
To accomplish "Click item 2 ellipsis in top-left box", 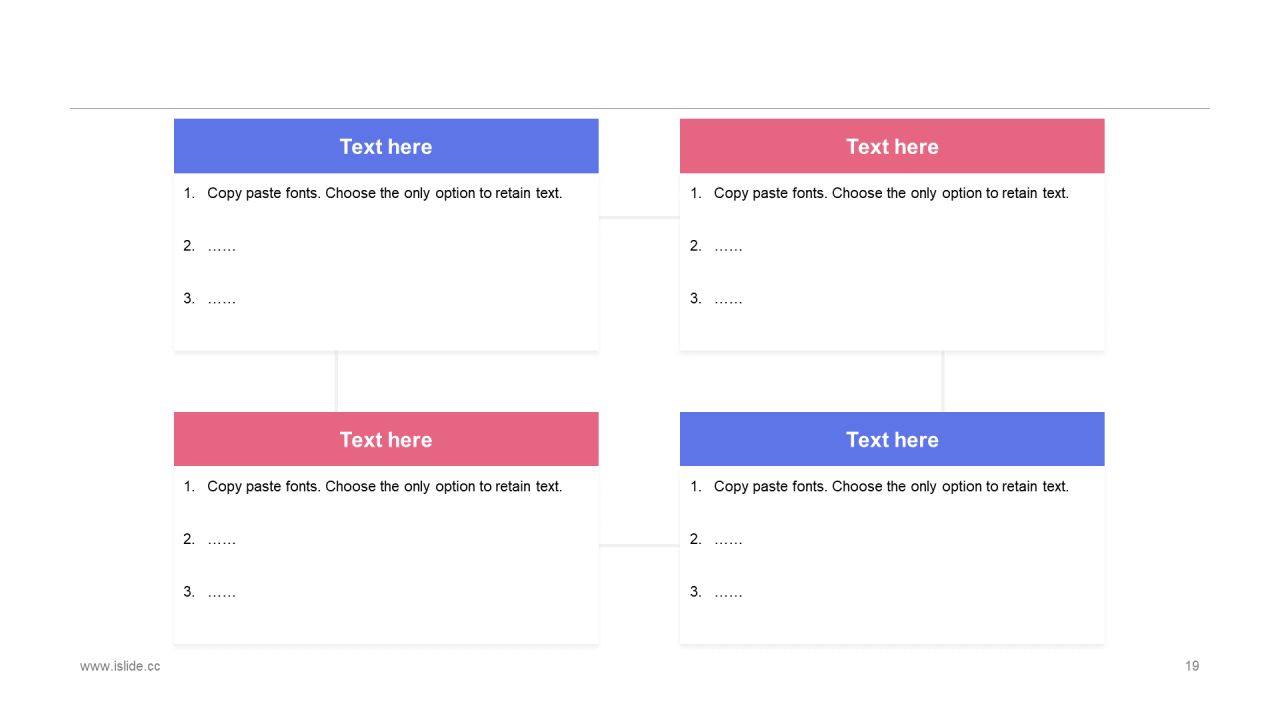I will click(222, 246).
